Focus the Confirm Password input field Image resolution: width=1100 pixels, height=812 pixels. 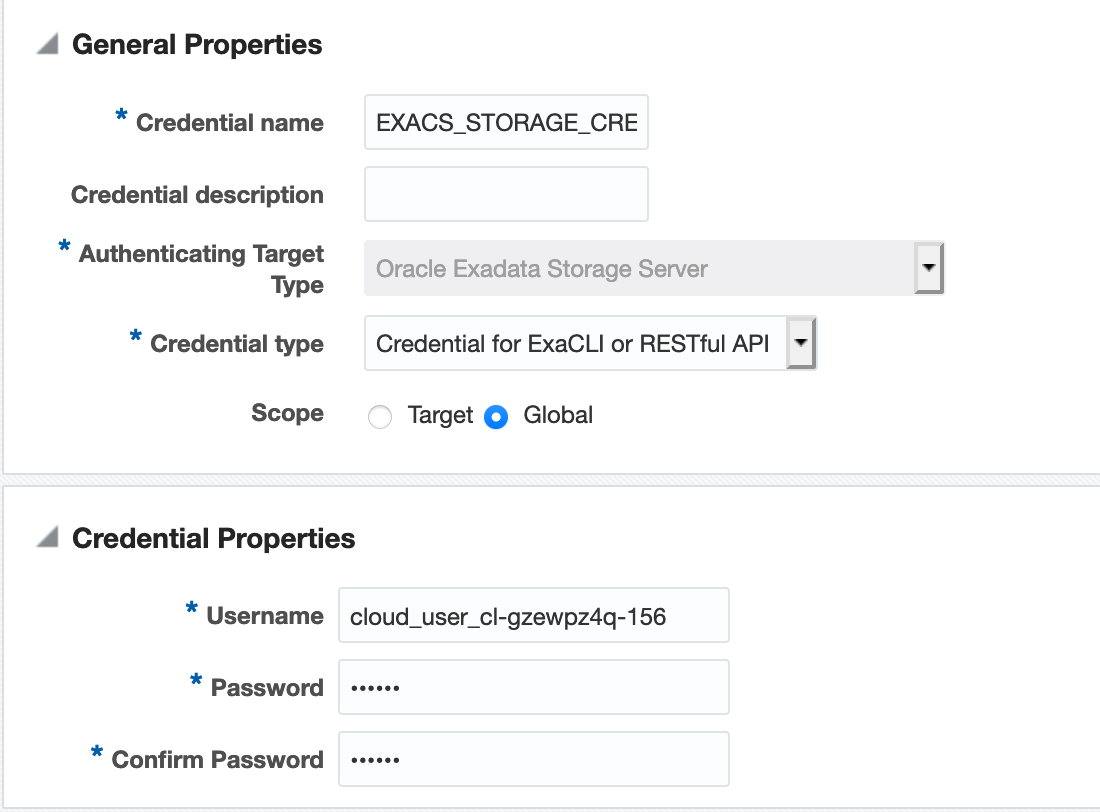[x=534, y=759]
